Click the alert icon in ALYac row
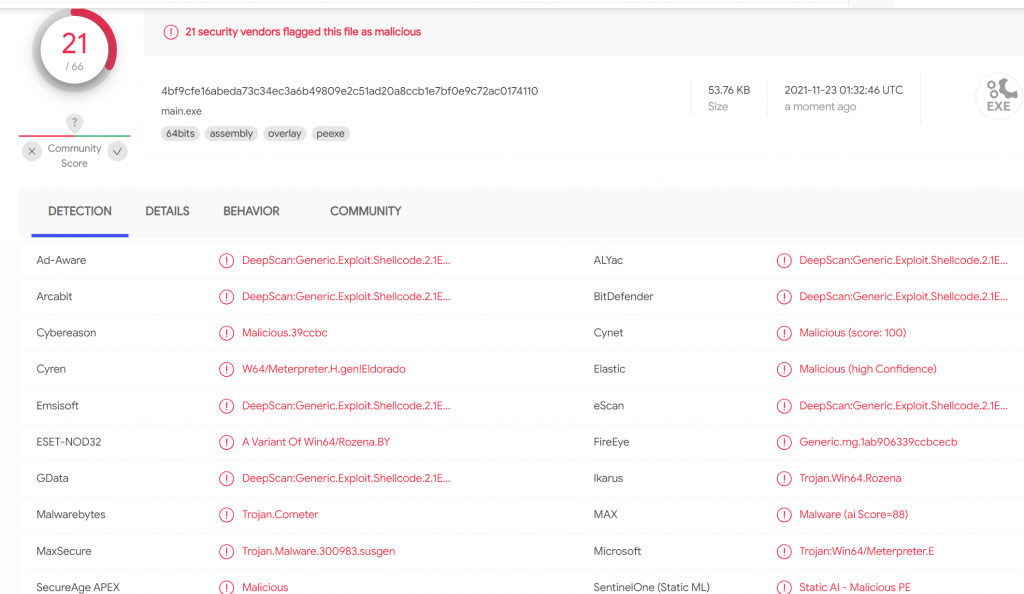The height and width of the screenshot is (594, 1024). click(x=784, y=260)
